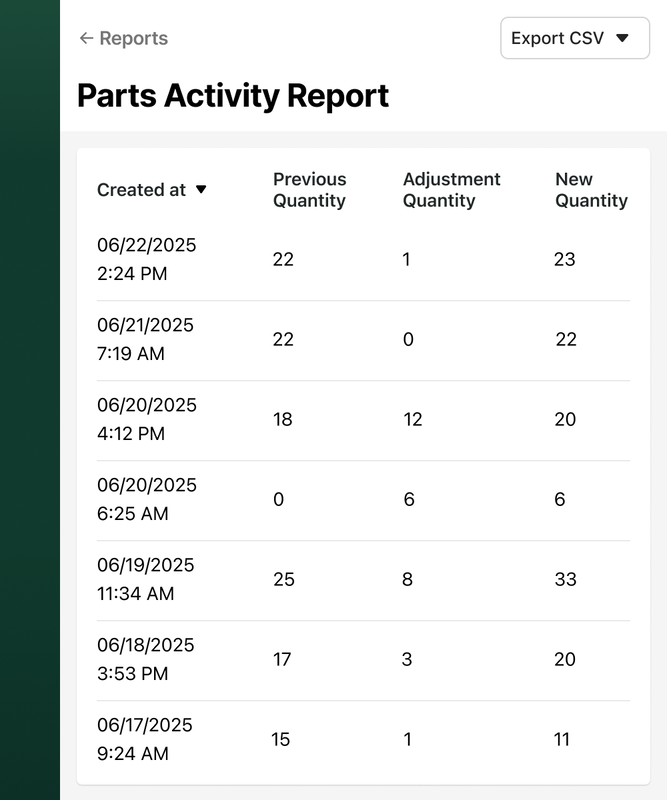Toggle the Created at sort arrow
This screenshot has width=667, height=800.
(201, 190)
